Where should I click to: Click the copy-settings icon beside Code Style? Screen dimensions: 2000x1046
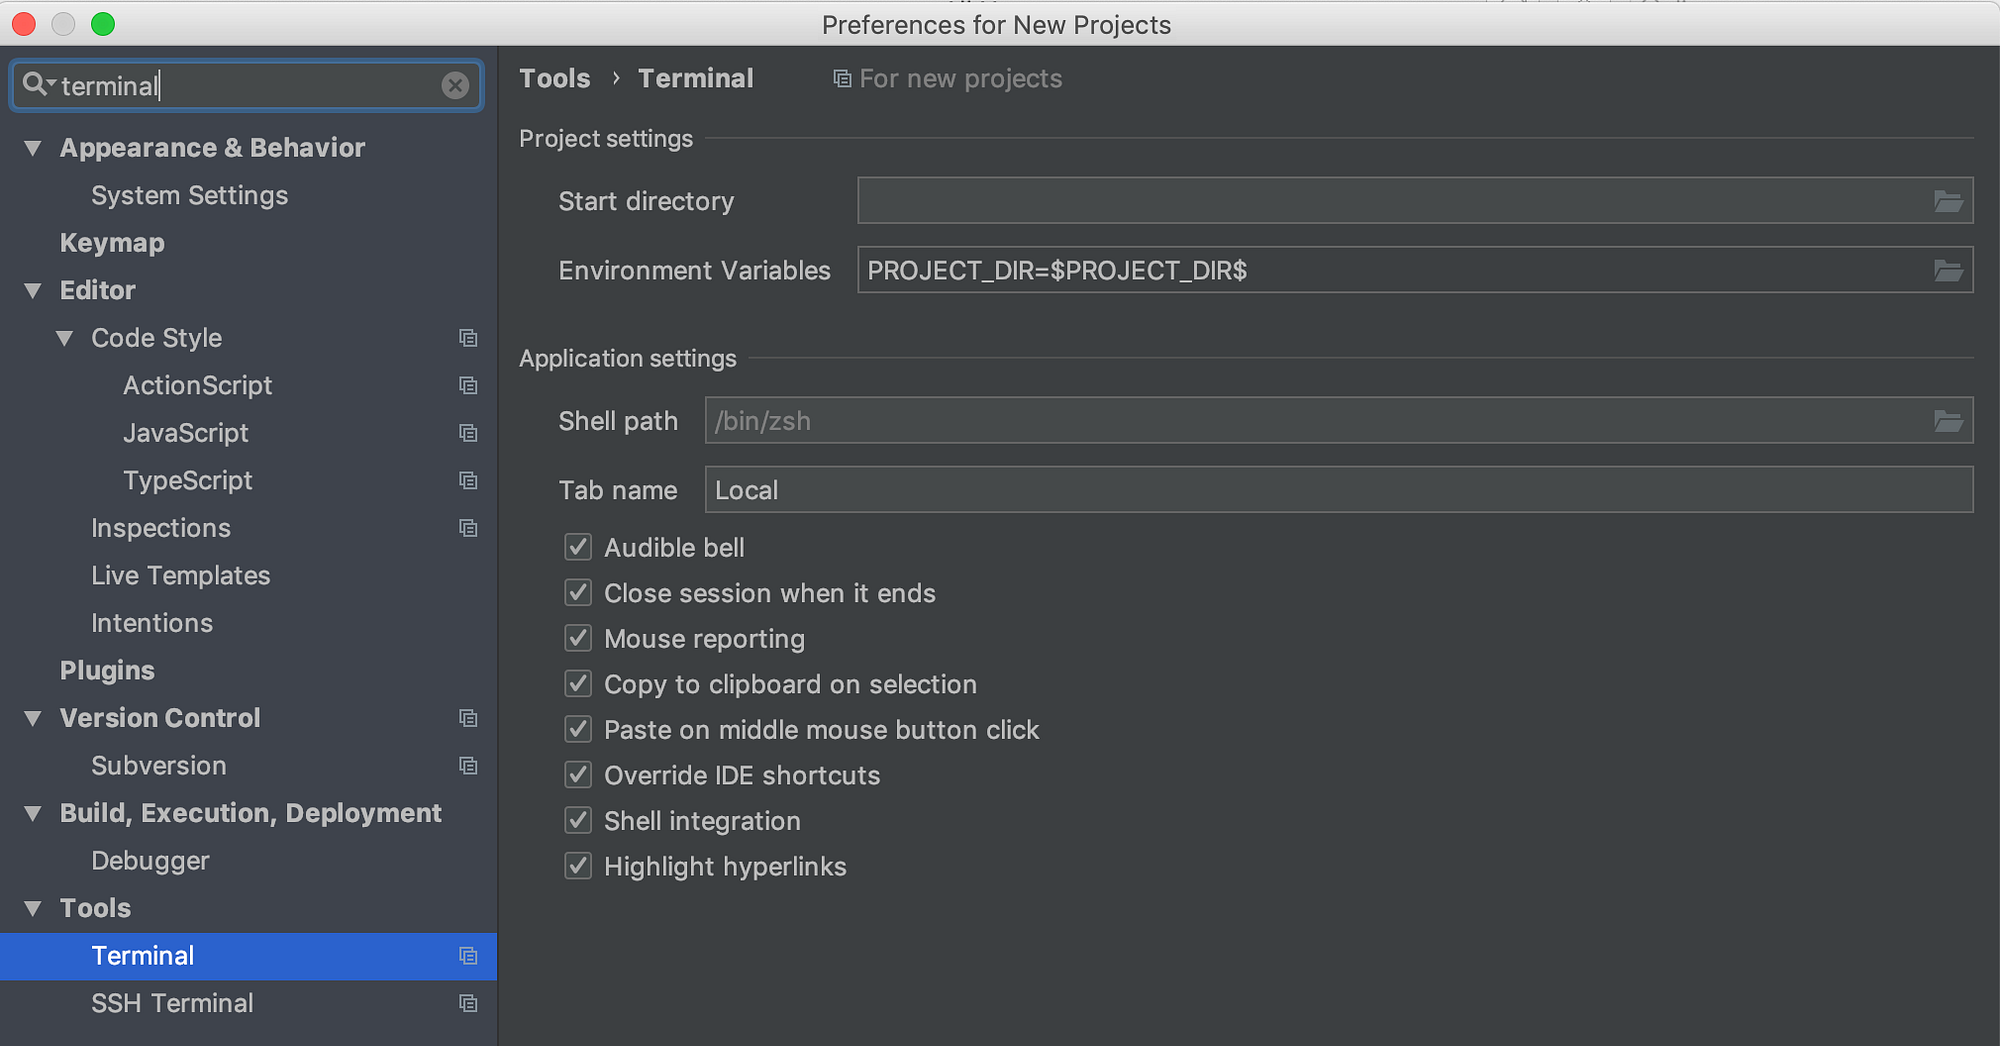(x=468, y=338)
